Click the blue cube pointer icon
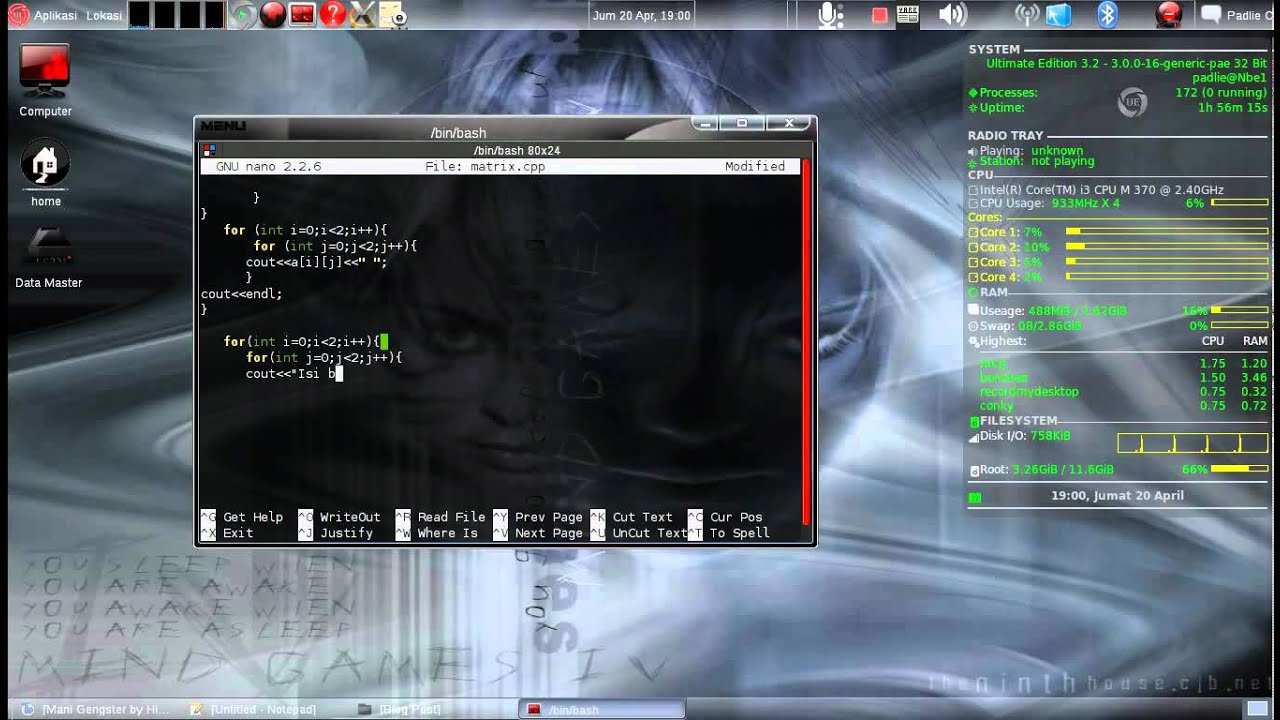This screenshot has height=720, width=1280. pyautogui.click(x=1059, y=15)
